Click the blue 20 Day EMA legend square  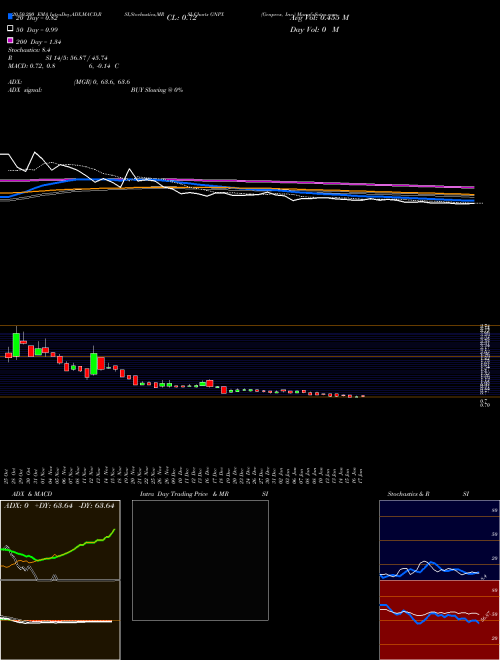click(x=10, y=16)
